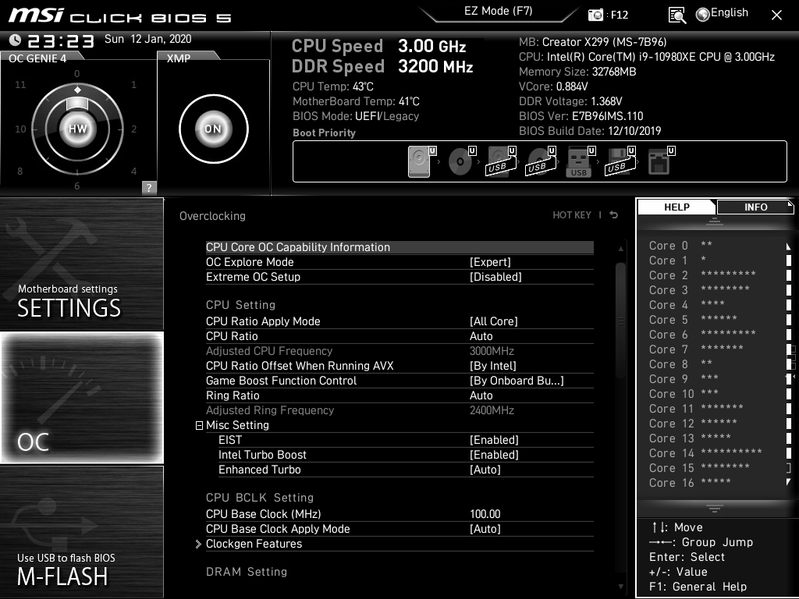Click the Adjusted Ring Frequency 2400MHz row

pyautogui.click(x=400, y=410)
